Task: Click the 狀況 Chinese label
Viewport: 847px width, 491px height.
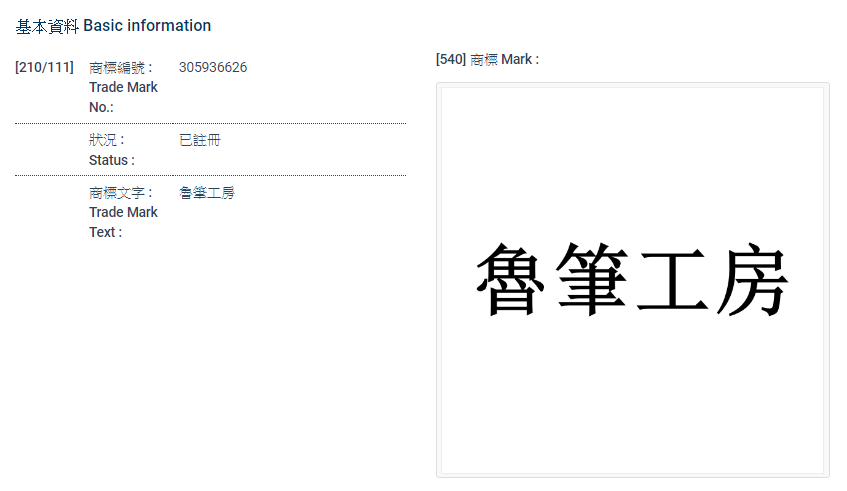Action: tap(106, 141)
